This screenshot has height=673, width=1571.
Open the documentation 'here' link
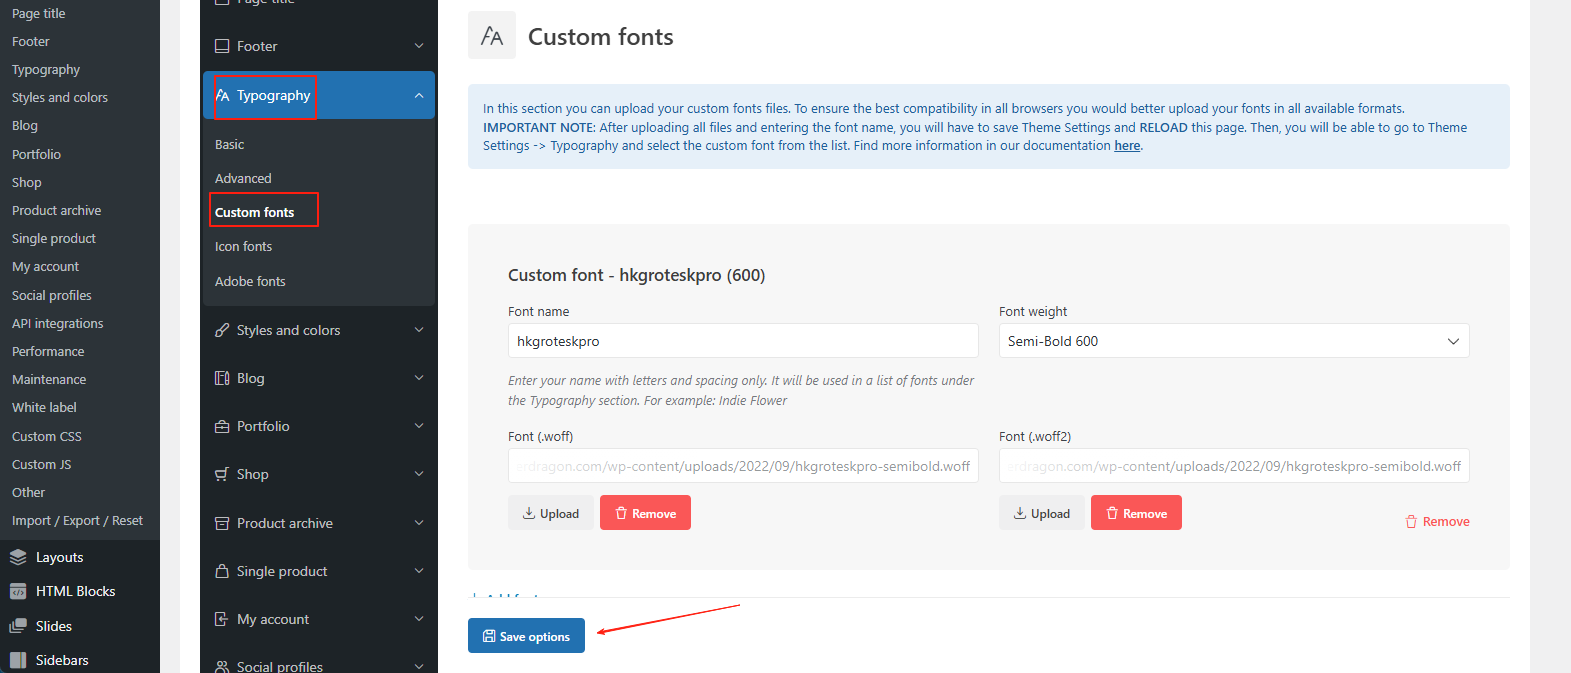click(x=1126, y=146)
